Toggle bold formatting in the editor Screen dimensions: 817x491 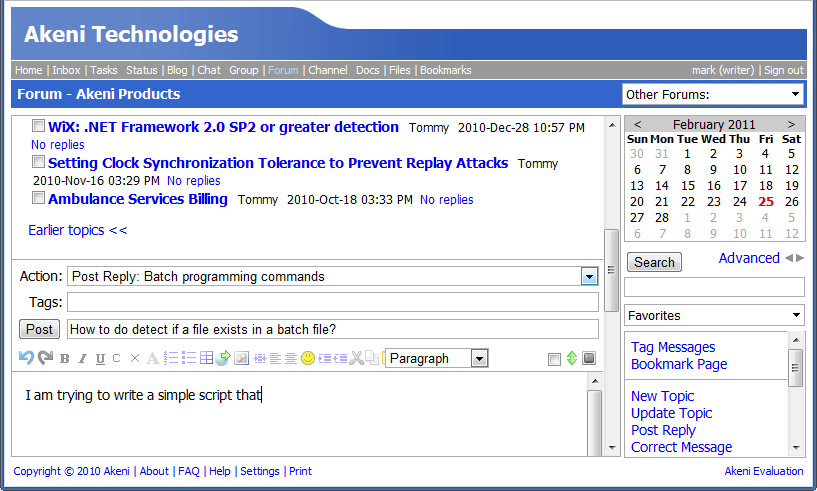point(65,358)
